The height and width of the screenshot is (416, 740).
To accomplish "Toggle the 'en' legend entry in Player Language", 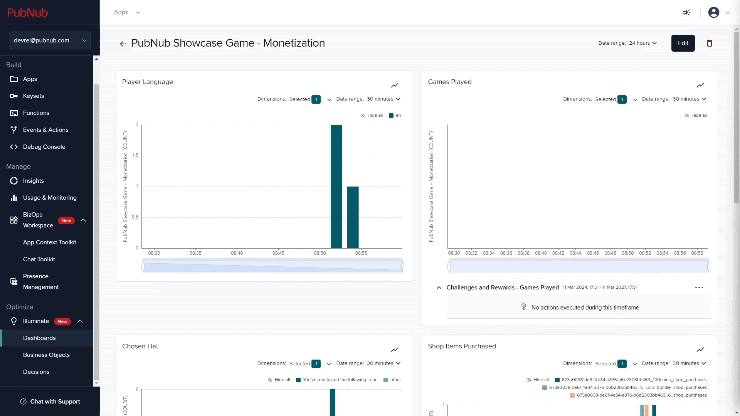I will coord(395,116).
